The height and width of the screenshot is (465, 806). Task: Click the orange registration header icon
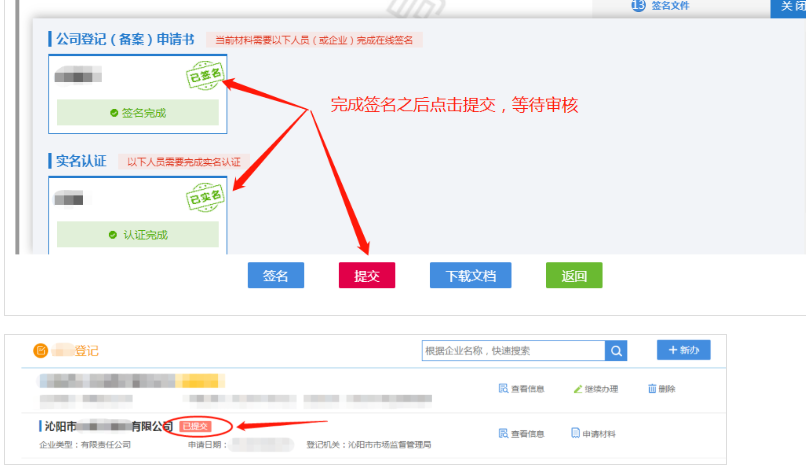(41, 351)
